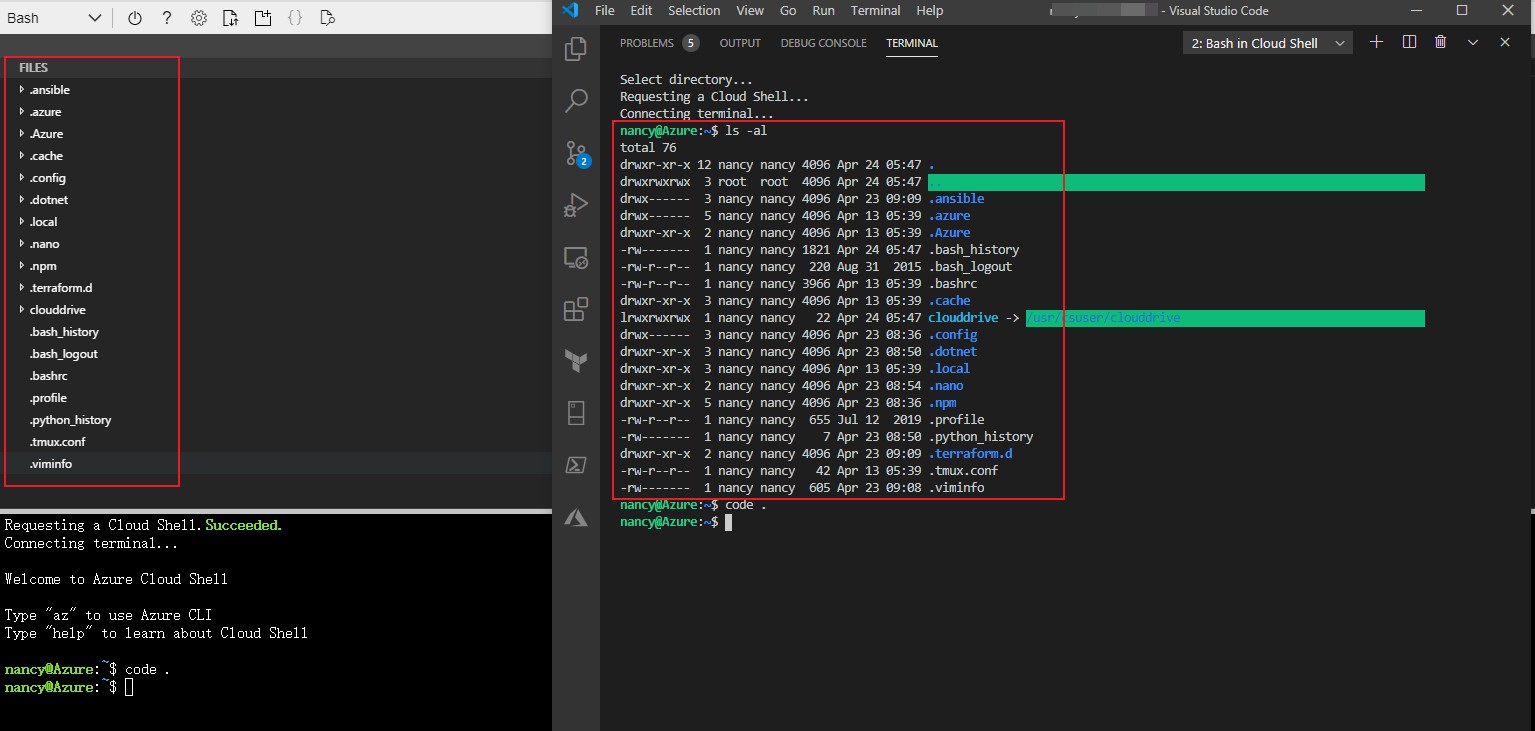The image size is (1535, 731).
Task: Expand the clouddrive folder
Action: click(x=57, y=310)
